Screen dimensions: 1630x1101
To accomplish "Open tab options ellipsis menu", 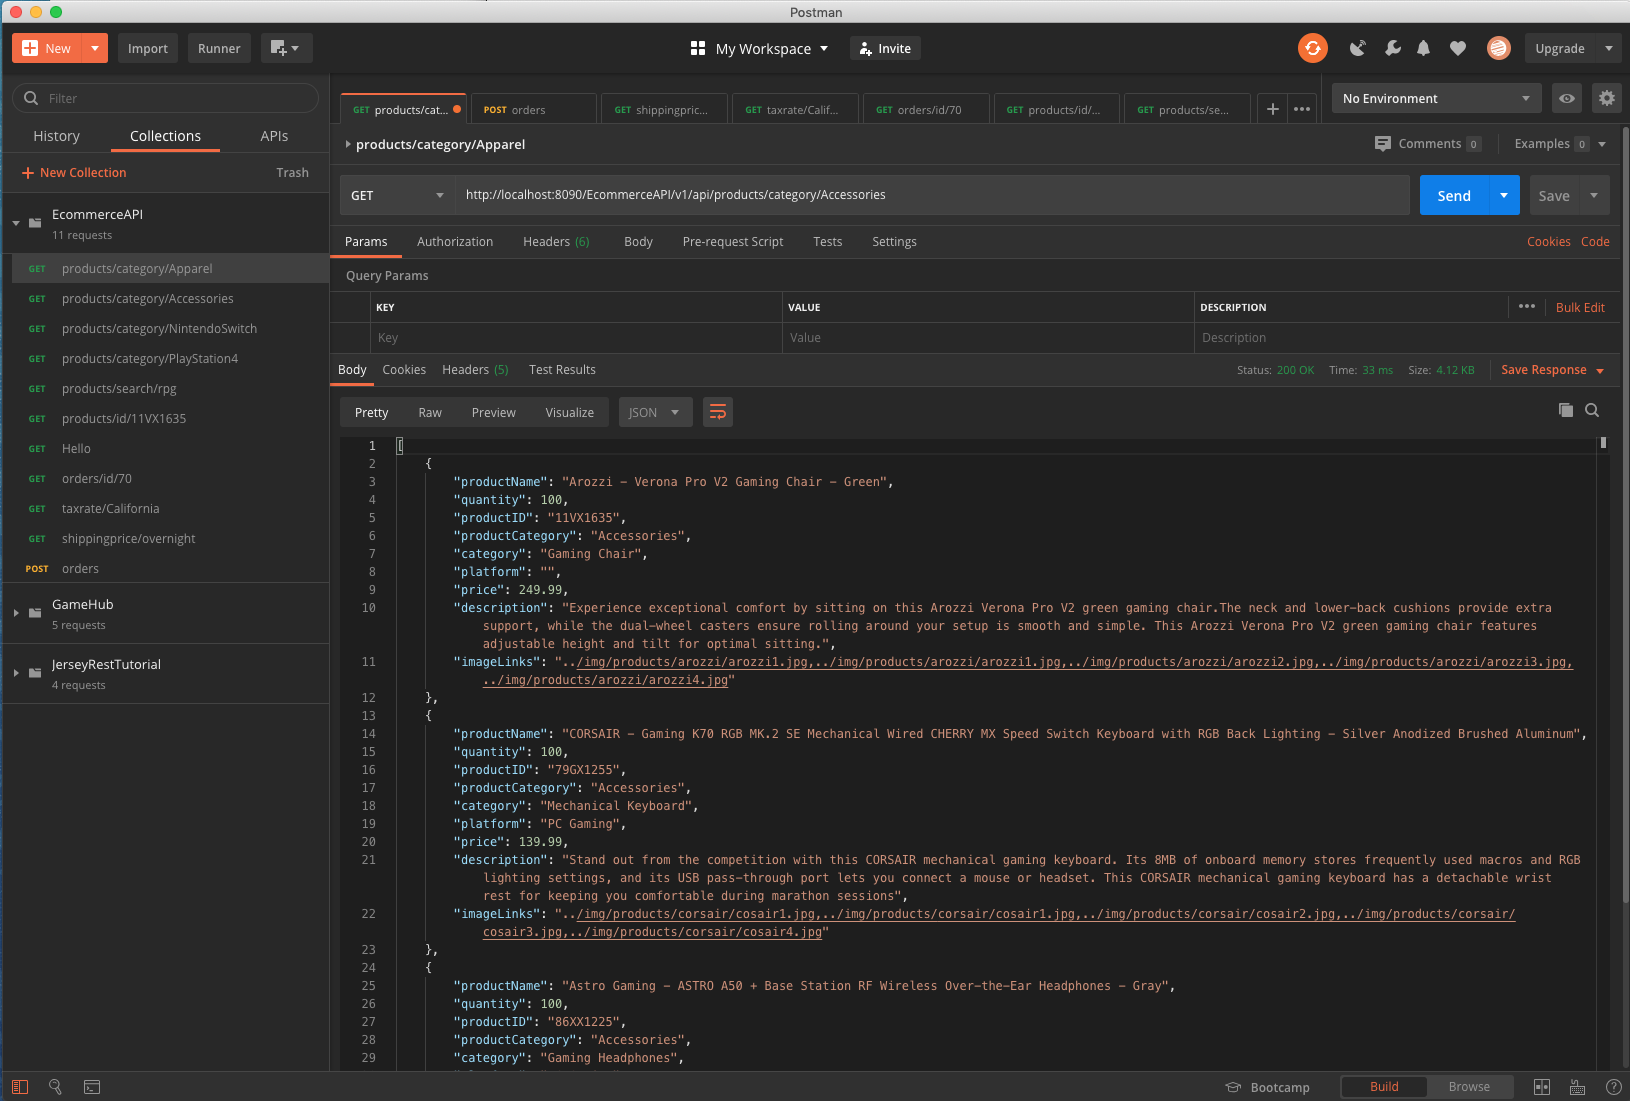I will click(x=1302, y=109).
